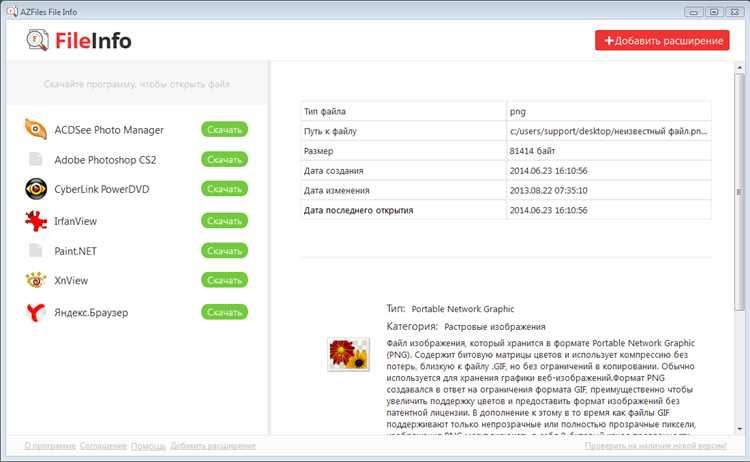
Task: Select the ACDSee Photo Manager label
Action: [x=109, y=130]
